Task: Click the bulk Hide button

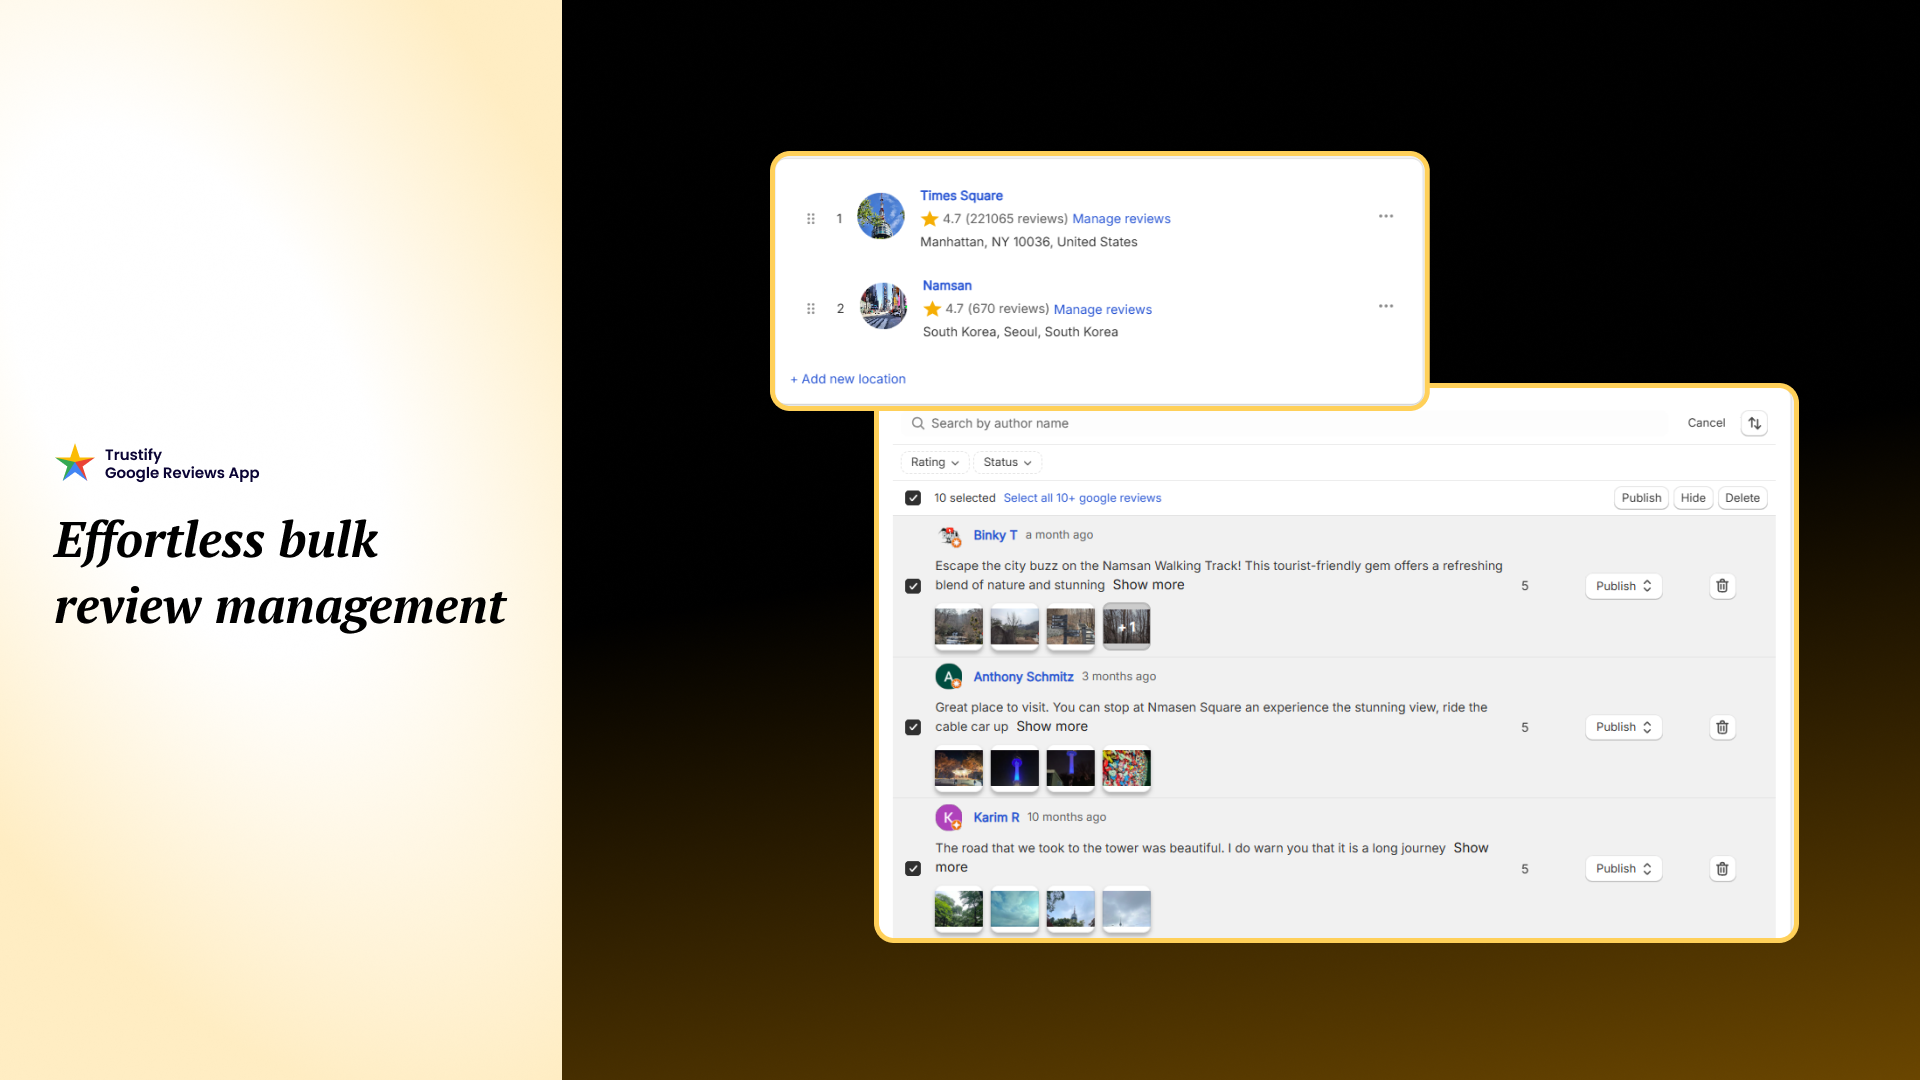Action: point(1693,498)
